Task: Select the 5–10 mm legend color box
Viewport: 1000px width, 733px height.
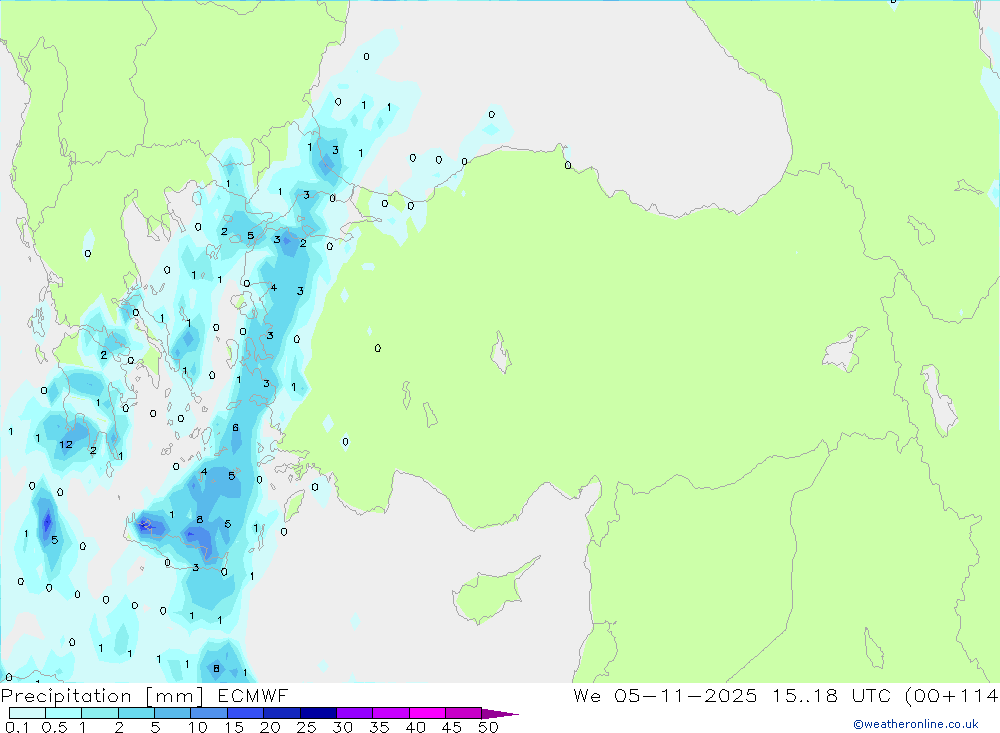Action: click(172, 713)
